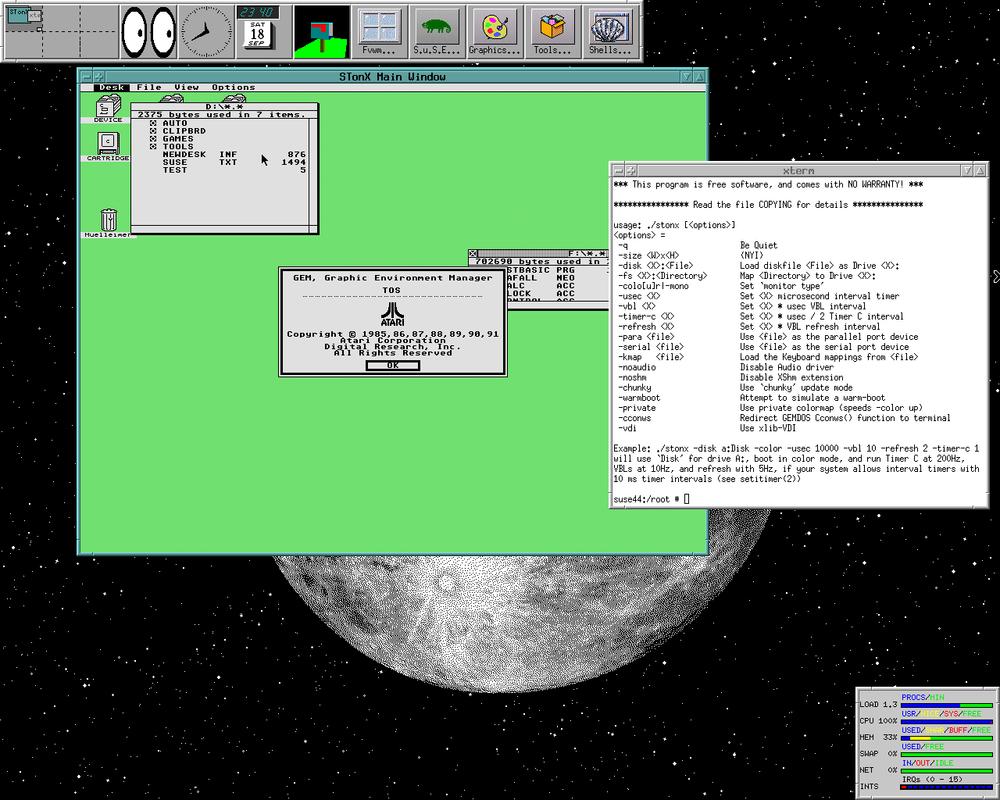The width and height of the screenshot is (1000, 800).
Task: Click the SAT 18 SEP calendar icon
Action: [257, 35]
